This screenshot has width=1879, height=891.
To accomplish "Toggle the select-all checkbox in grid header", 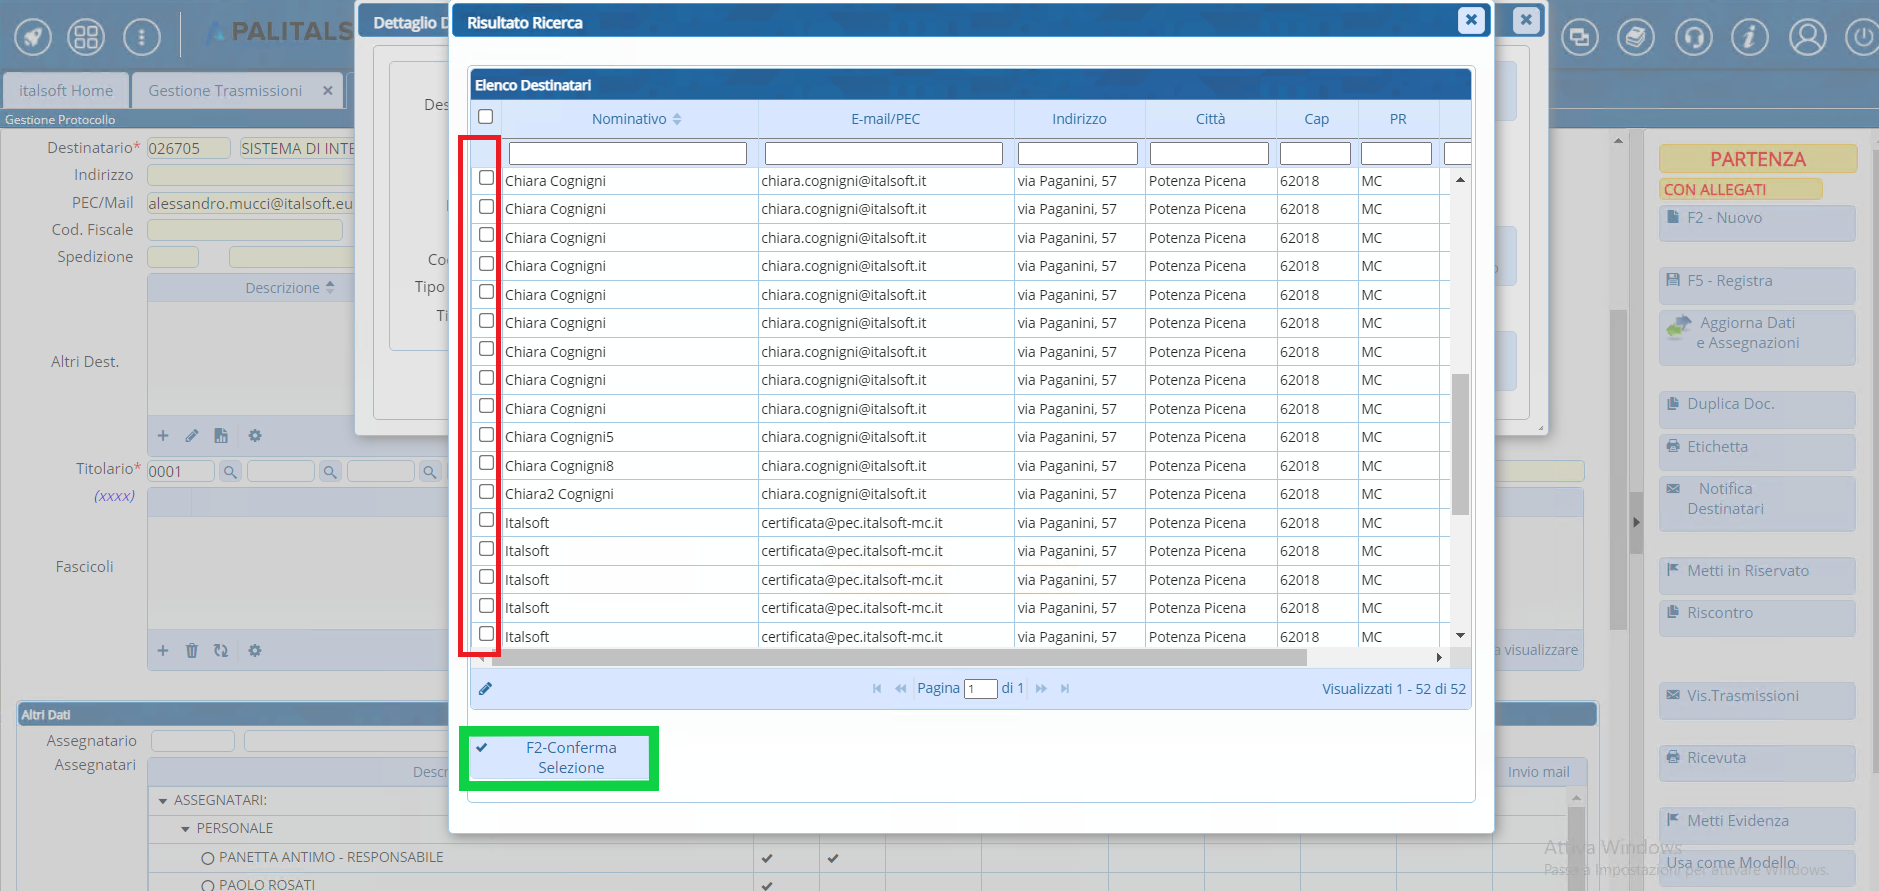I will [485, 117].
